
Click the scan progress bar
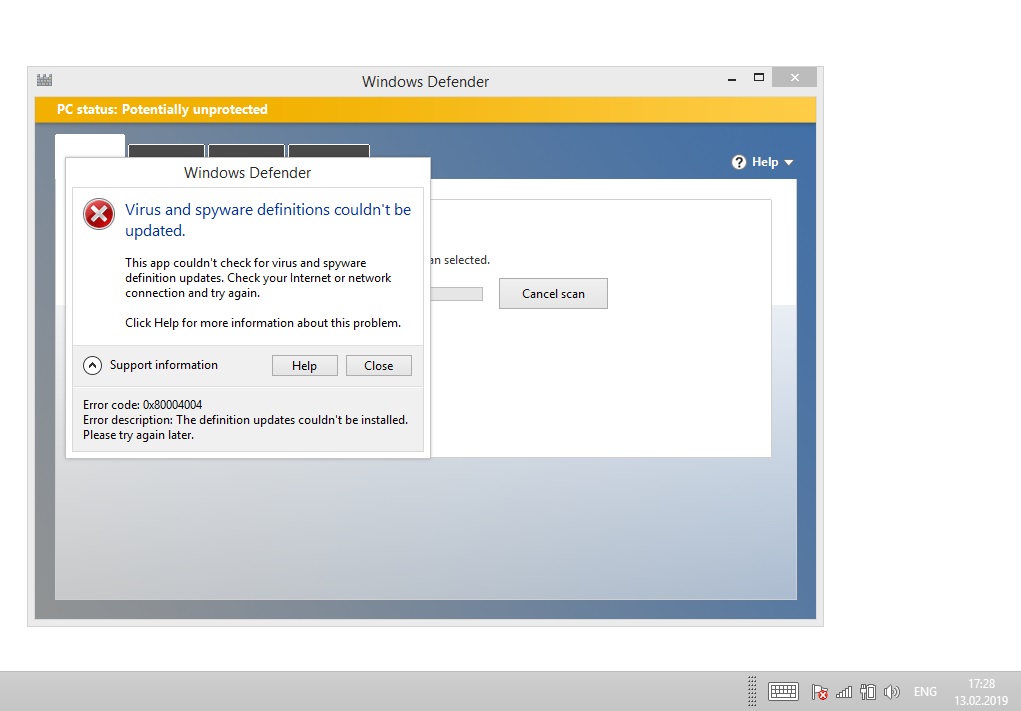coord(456,294)
